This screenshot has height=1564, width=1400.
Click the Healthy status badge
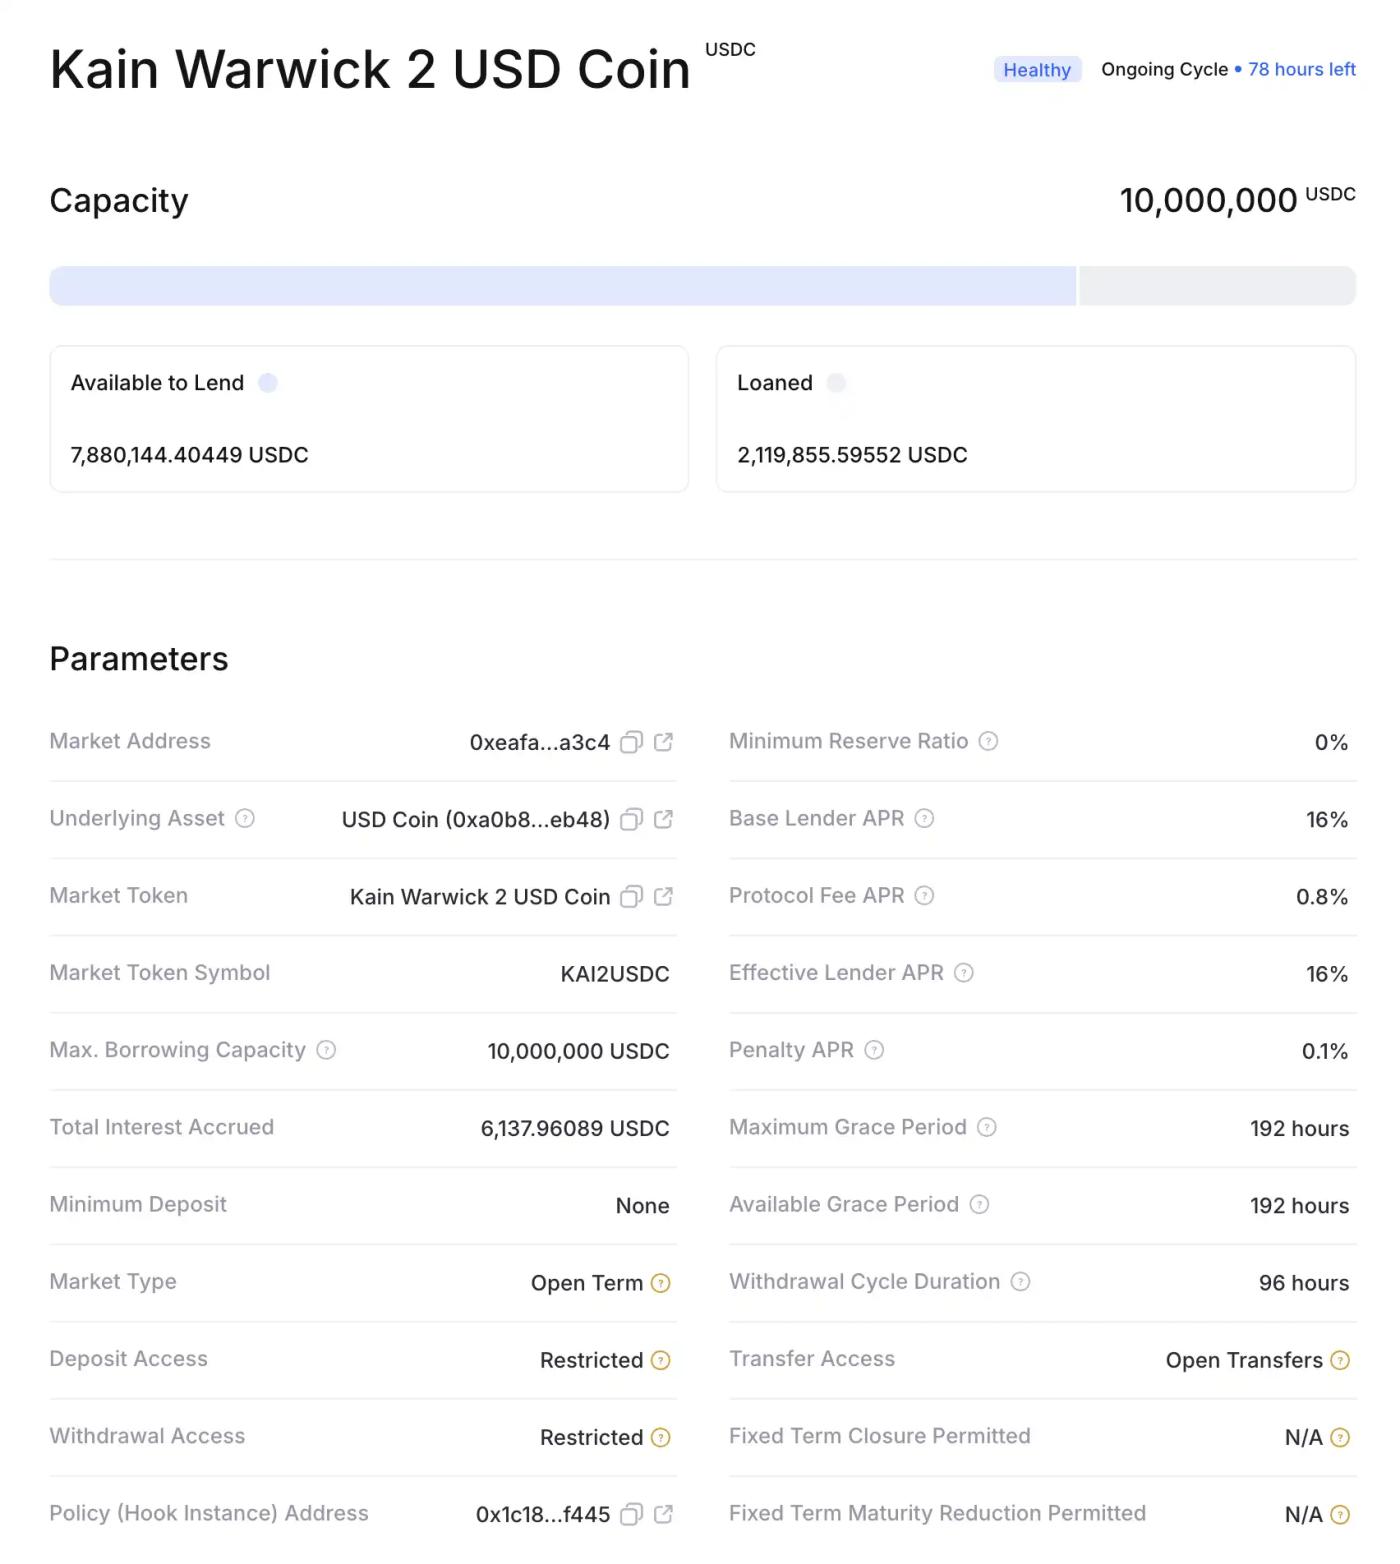click(1037, 70)
